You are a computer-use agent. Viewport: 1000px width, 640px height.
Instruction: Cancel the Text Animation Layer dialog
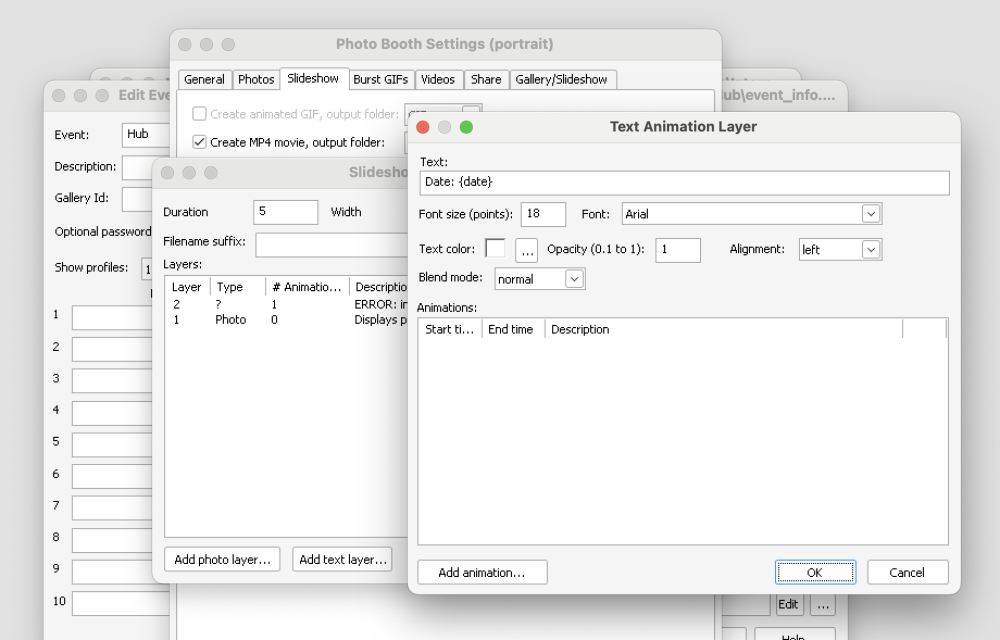click(907, 573)
